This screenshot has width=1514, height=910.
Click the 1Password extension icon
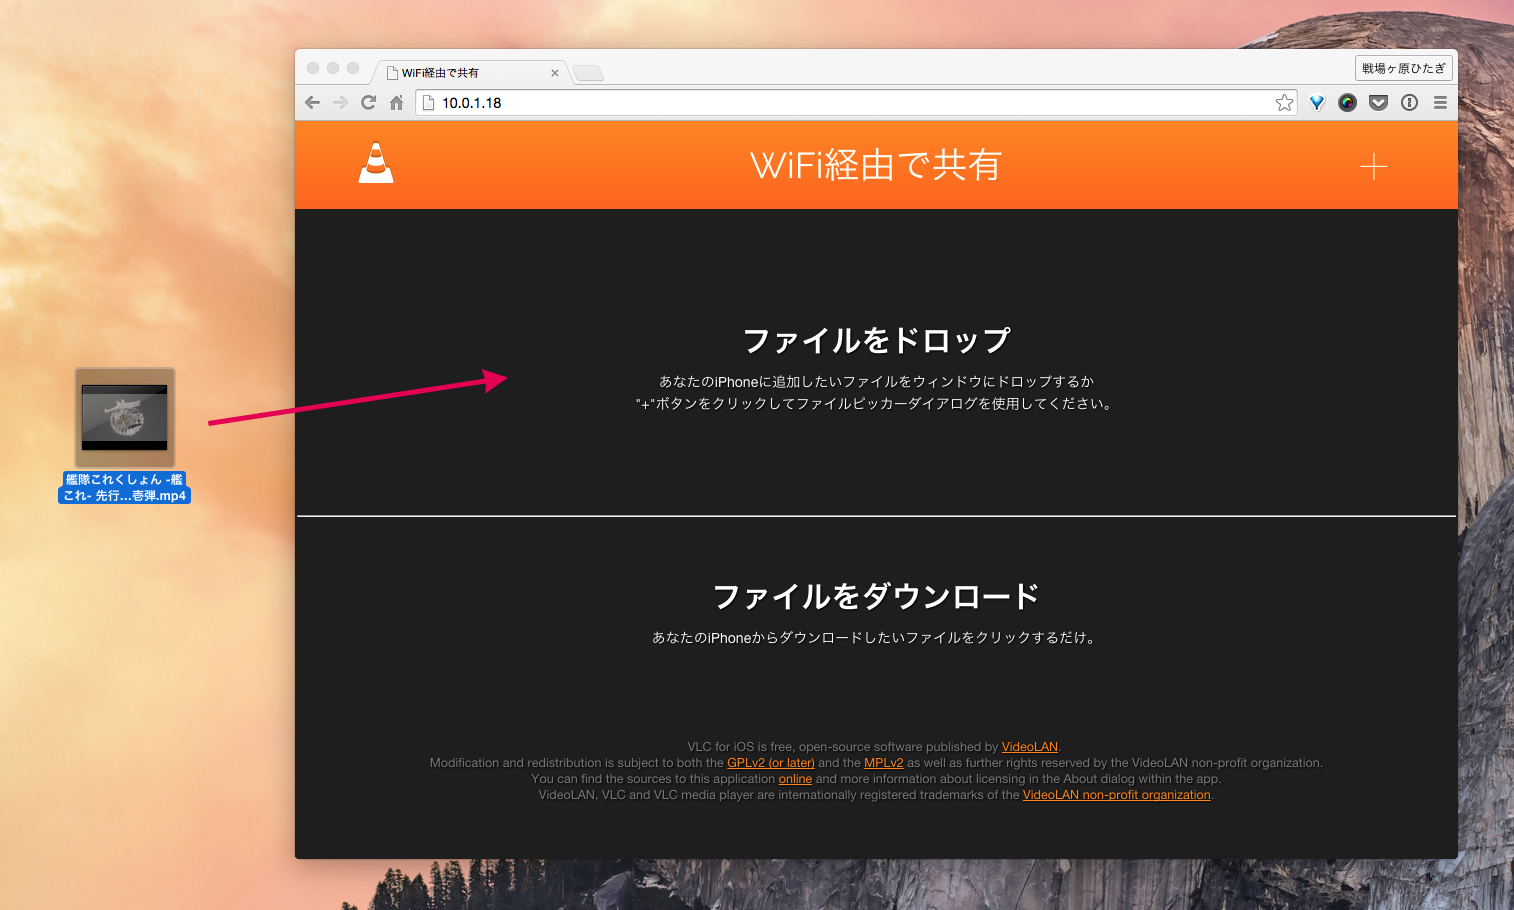click(1409, 102)
